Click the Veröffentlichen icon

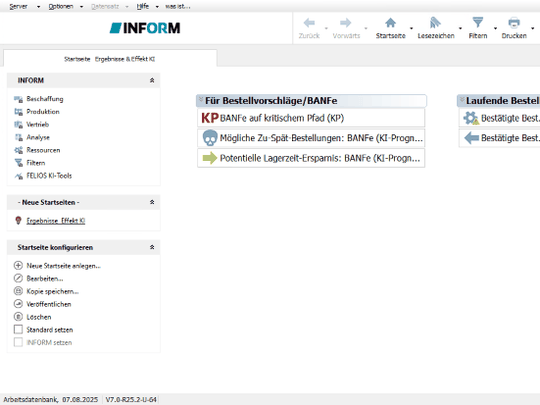pyautogui.click(x=18, y=304)
